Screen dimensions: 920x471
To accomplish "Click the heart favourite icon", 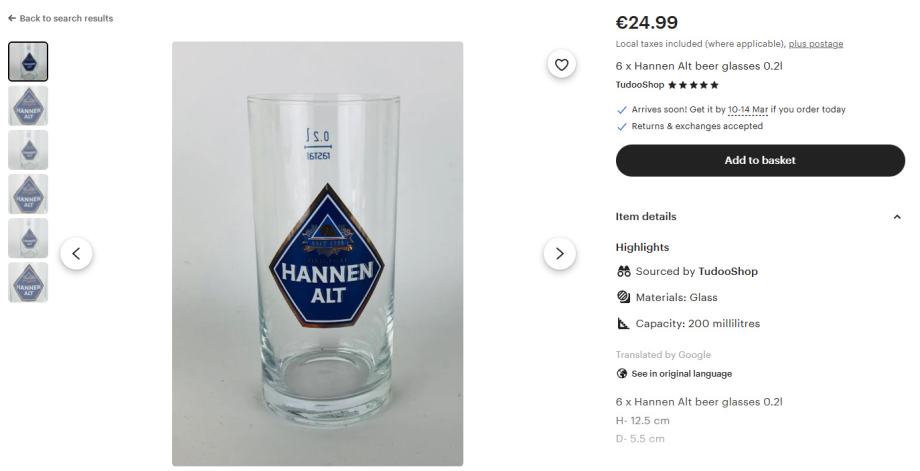I will click(561, 65).
